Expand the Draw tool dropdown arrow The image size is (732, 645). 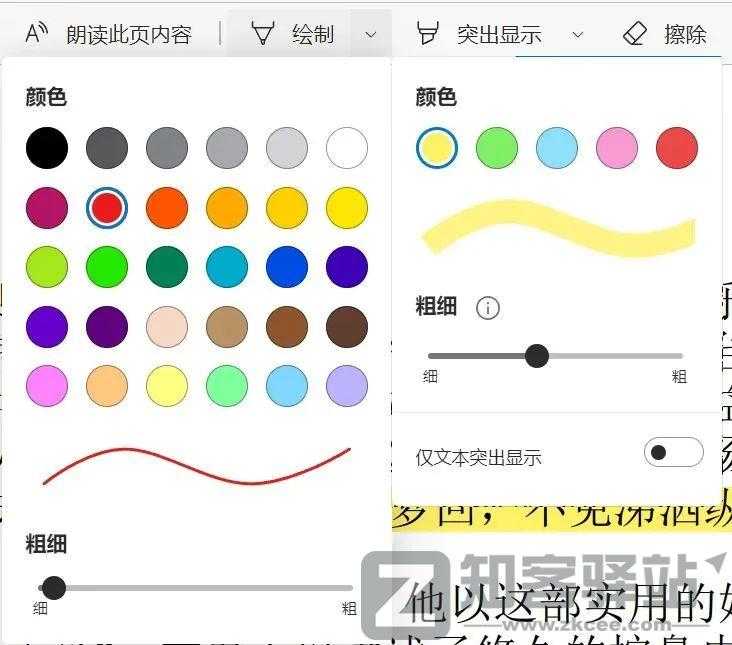[371, 34]
